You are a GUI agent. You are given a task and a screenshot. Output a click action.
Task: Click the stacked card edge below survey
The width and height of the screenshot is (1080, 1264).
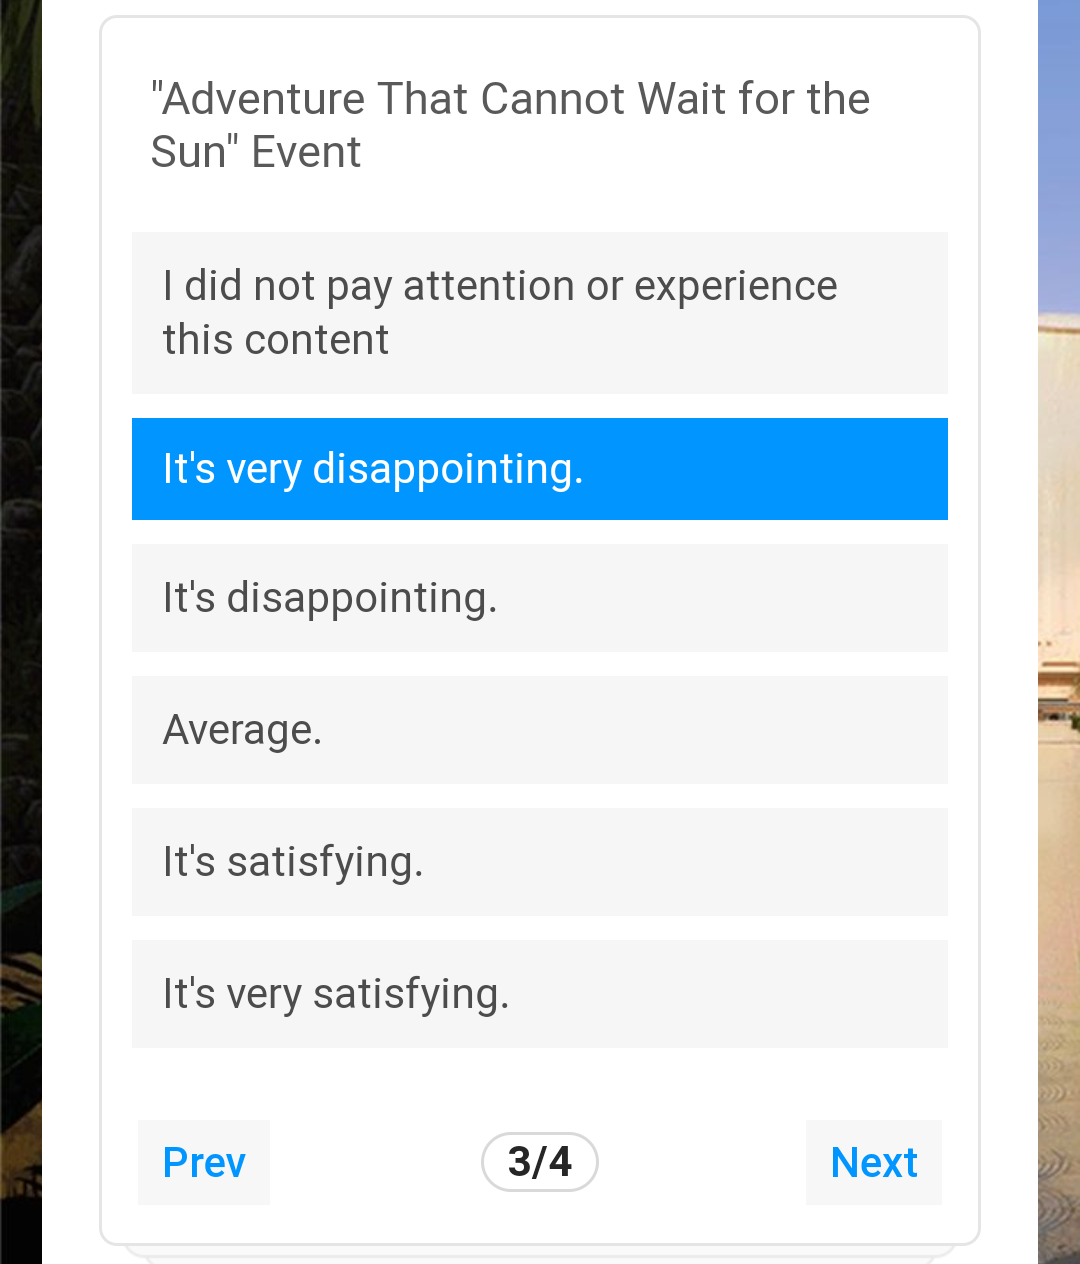click(x=540, y=1252)
